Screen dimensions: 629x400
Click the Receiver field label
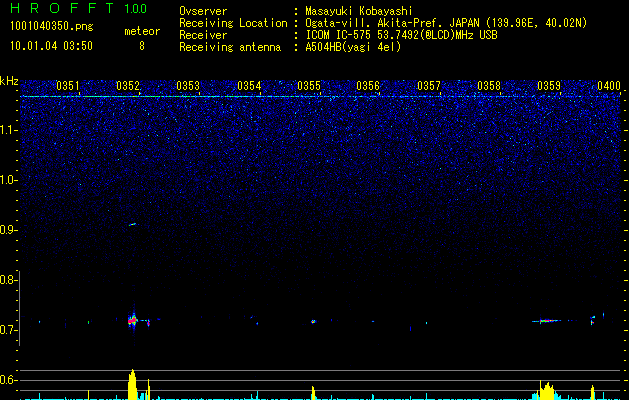203,35
